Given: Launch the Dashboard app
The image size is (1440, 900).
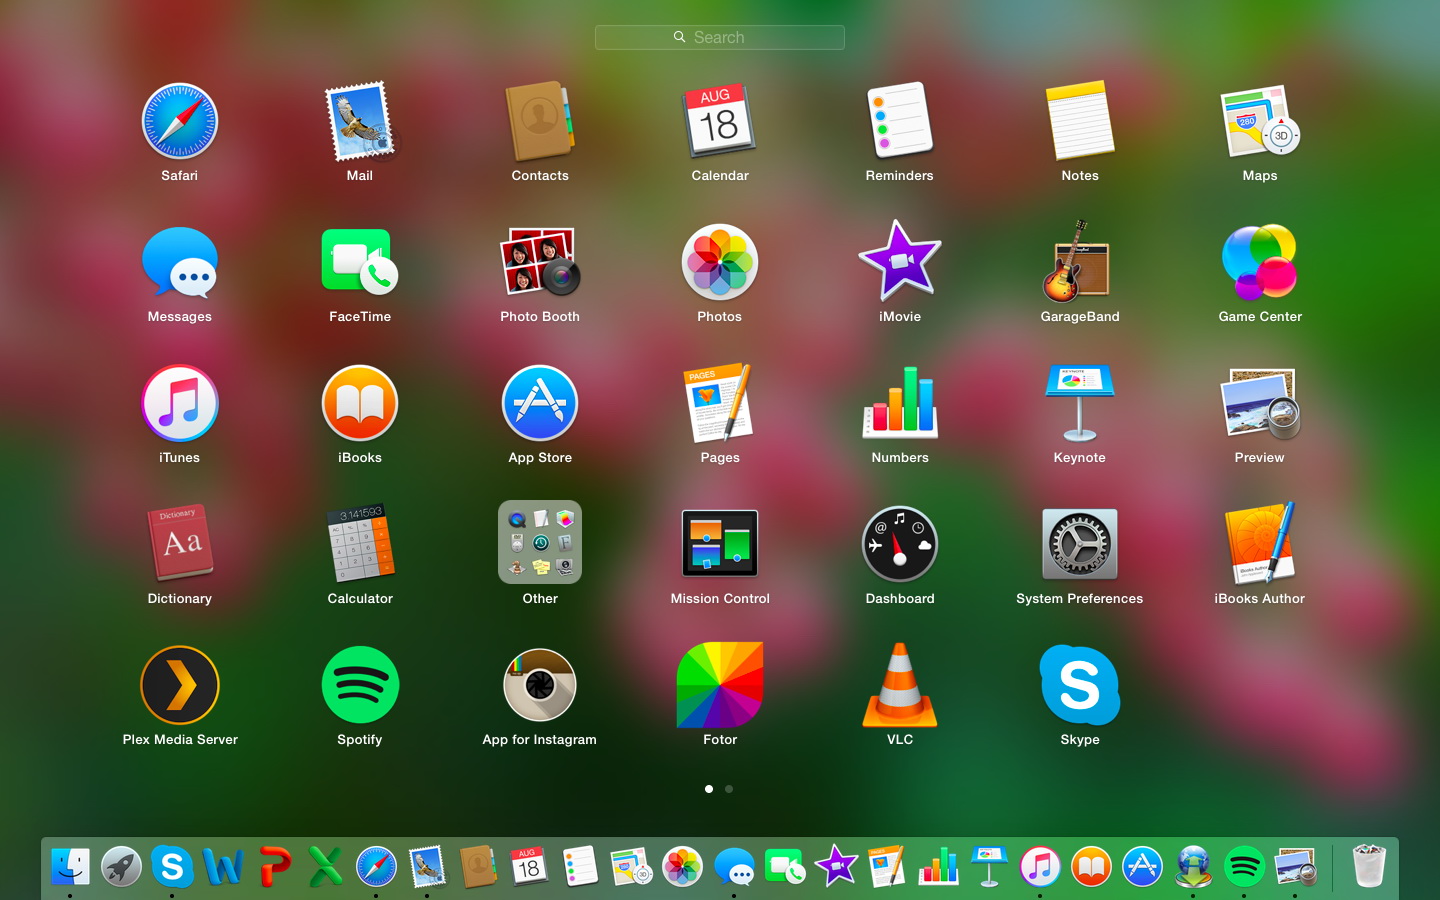Looking at the screenshot, I should [900, 545].
